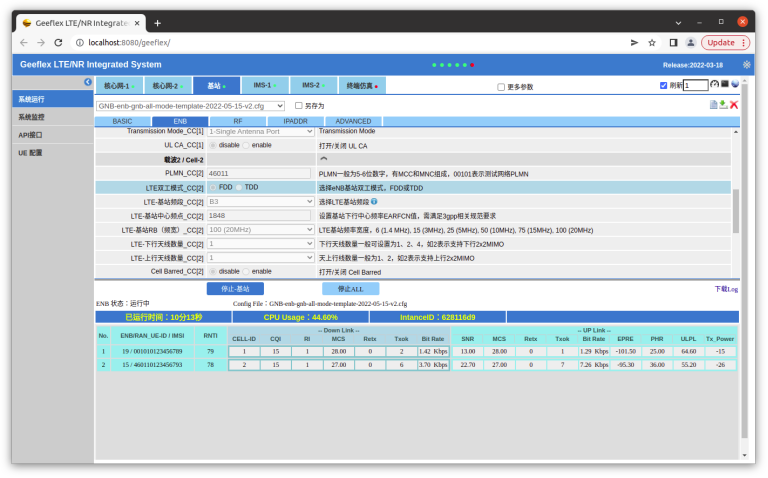768x478 pixels.
Task: Reload the page in Chrome
Action: pos(58,43)
